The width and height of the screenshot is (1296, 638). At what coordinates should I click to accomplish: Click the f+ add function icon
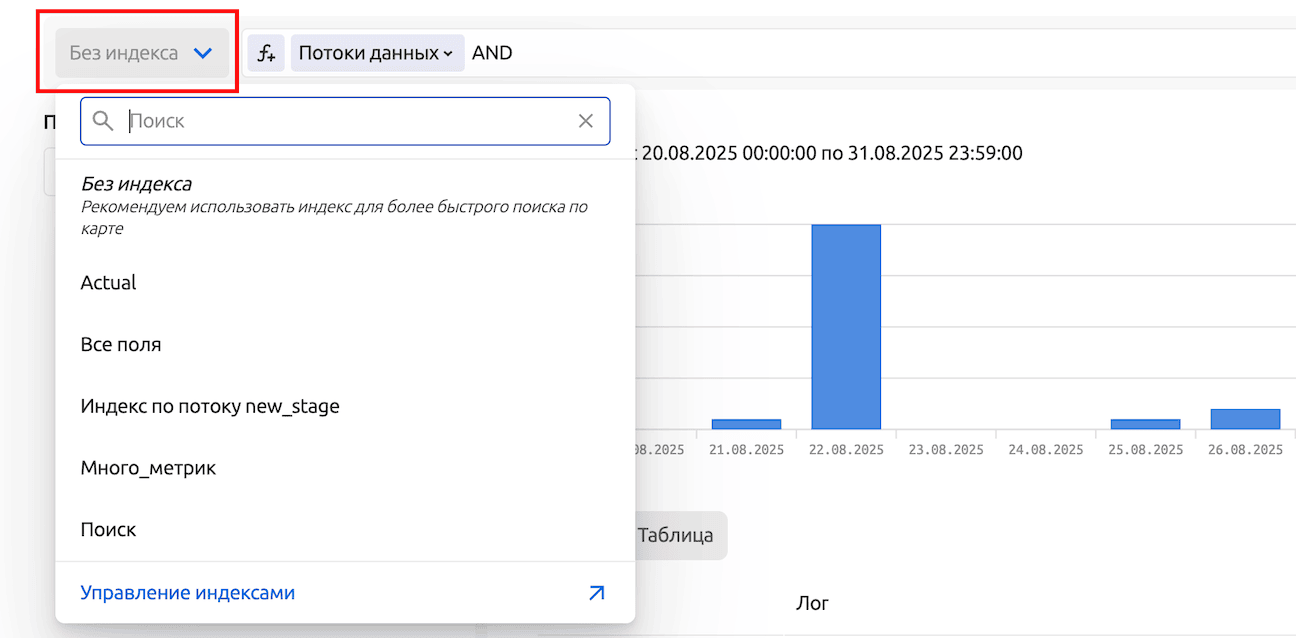click(x=266, y=53)
